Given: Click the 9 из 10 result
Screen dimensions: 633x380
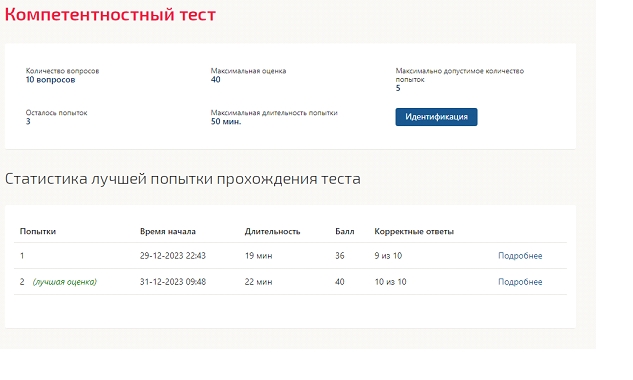Looking at the screenshot, I should [388, 256].
